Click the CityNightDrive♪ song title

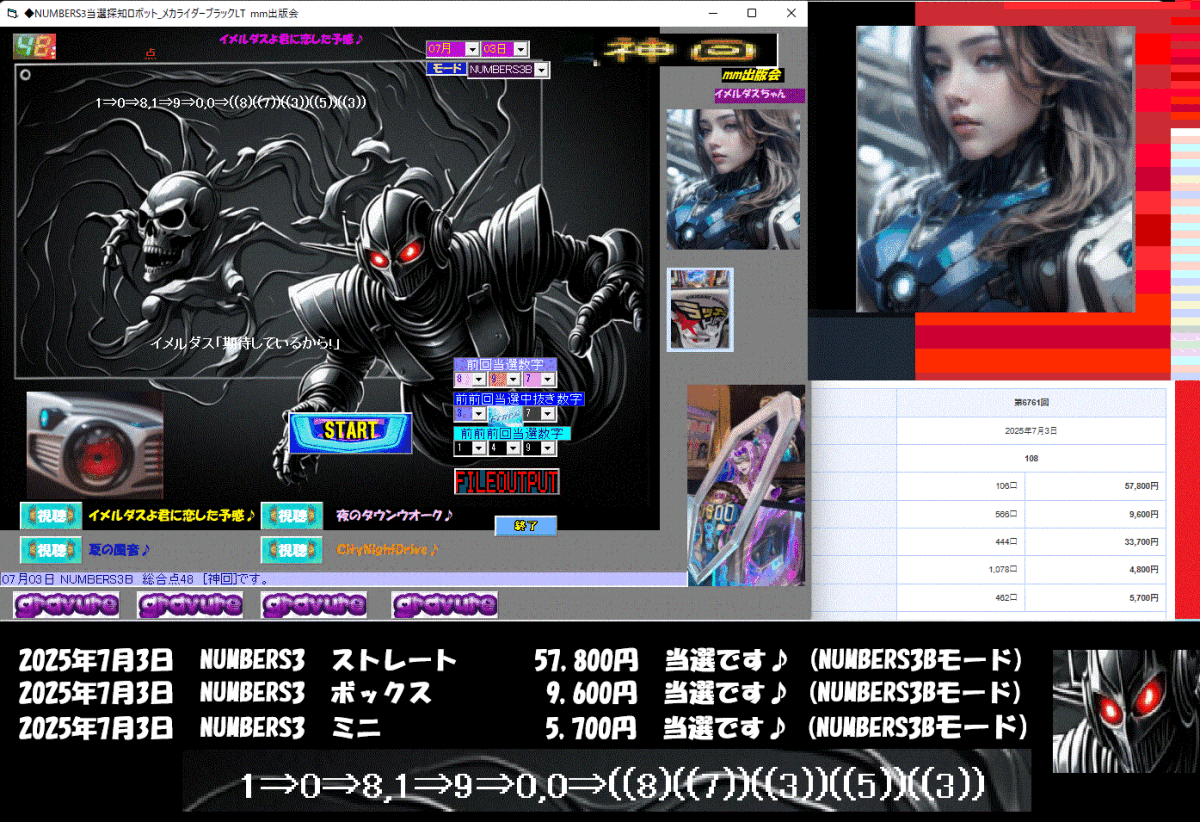coord(388,550)
